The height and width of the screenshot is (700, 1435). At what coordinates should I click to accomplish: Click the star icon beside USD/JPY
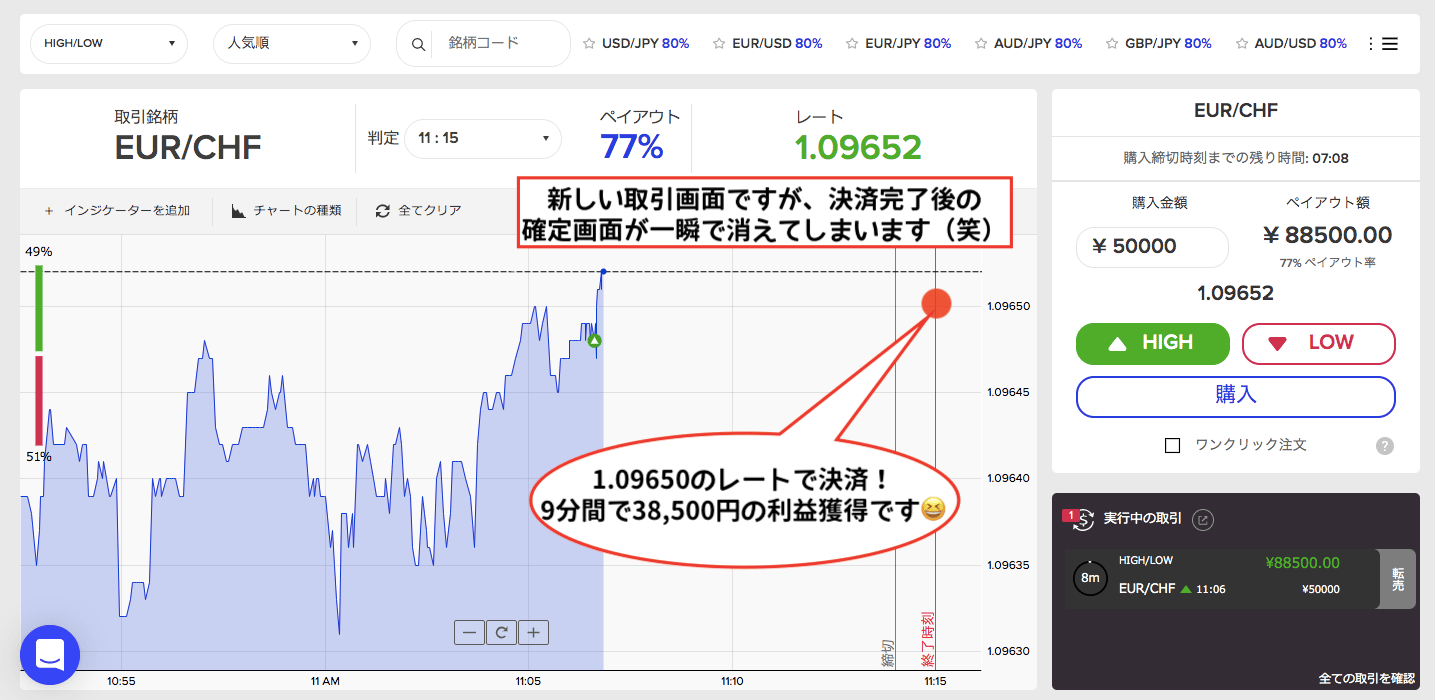coord(589,44)
